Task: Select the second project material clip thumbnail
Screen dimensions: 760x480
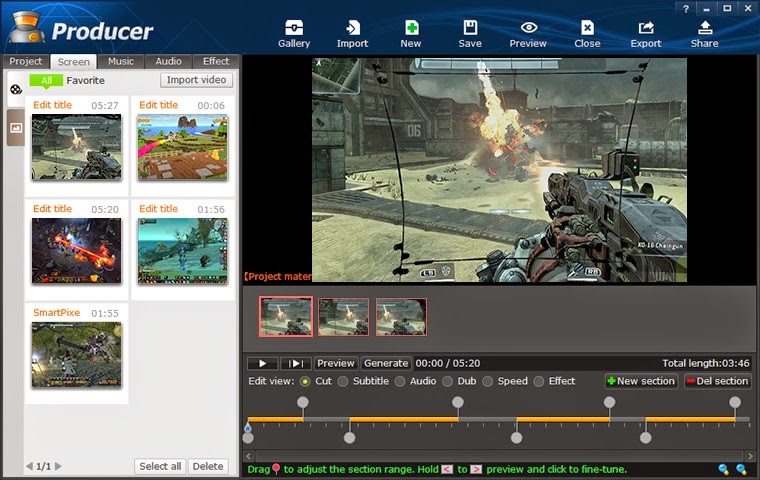Action: click(343, 317)
